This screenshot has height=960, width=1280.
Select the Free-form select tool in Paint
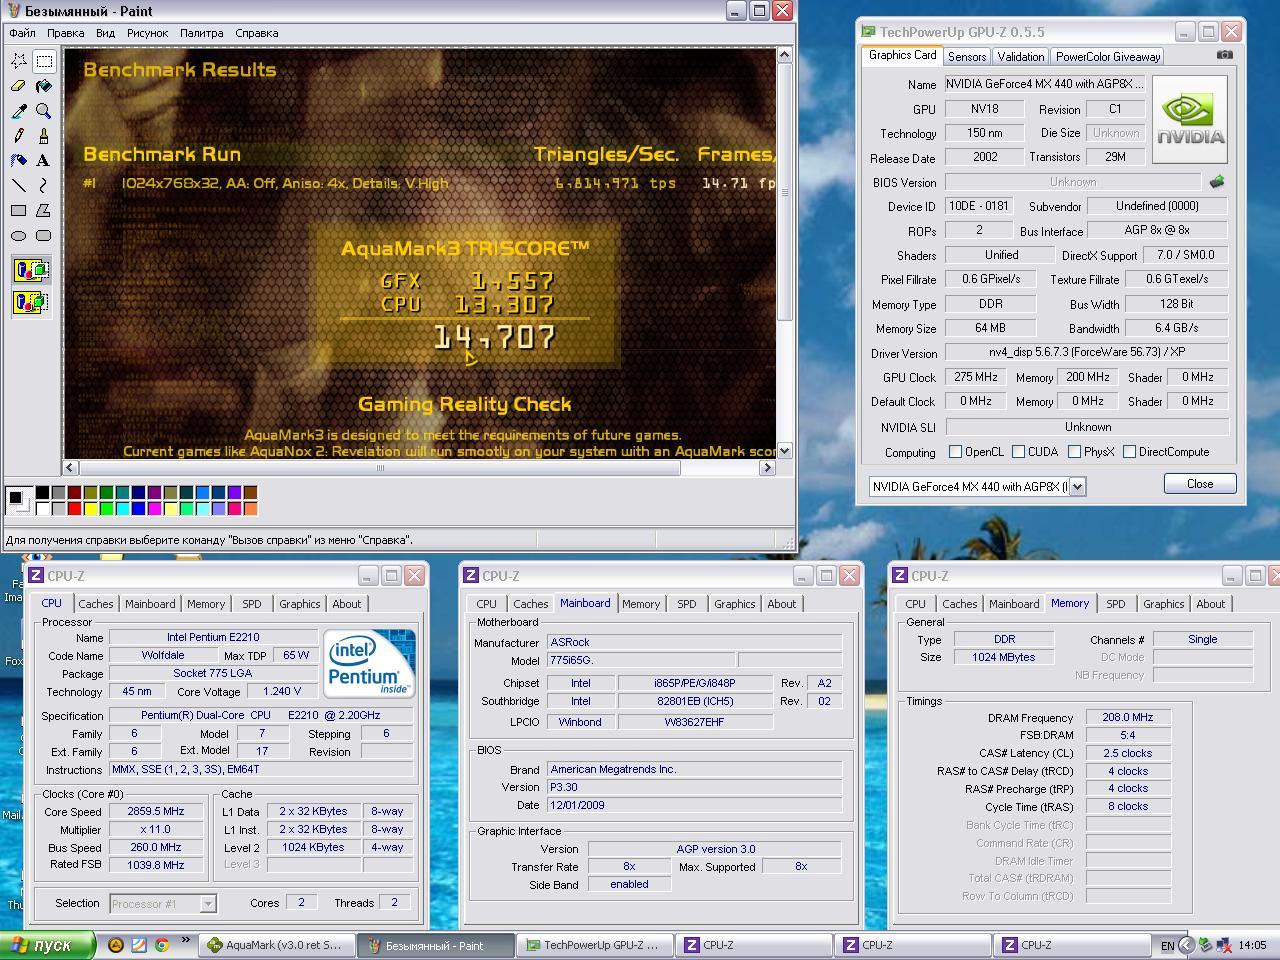click(x=18, y=61)
